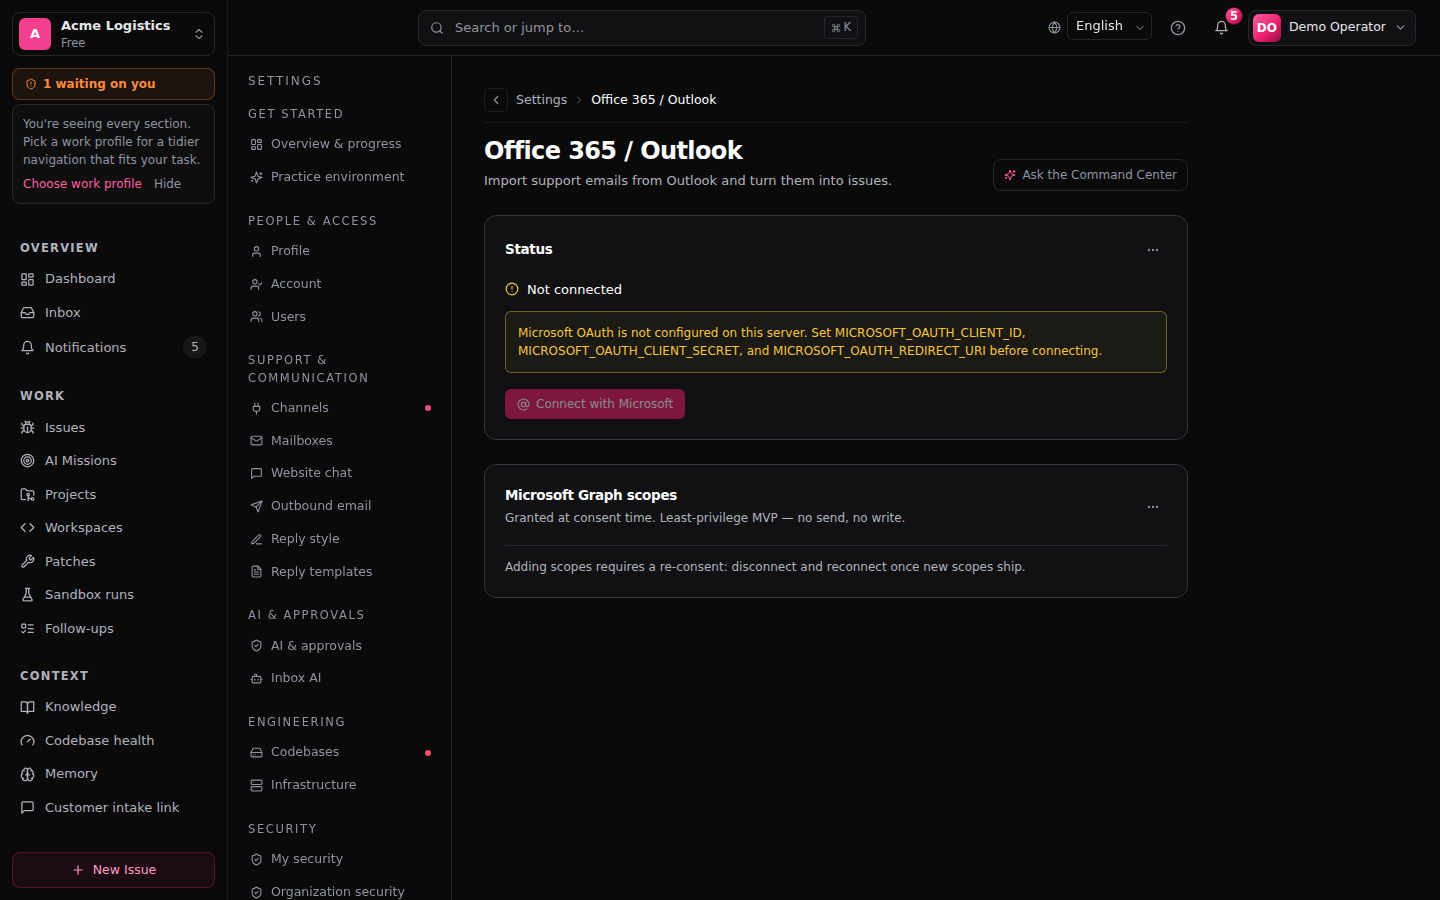Open Dashboard in the sidebar

(x=113, y=279)
